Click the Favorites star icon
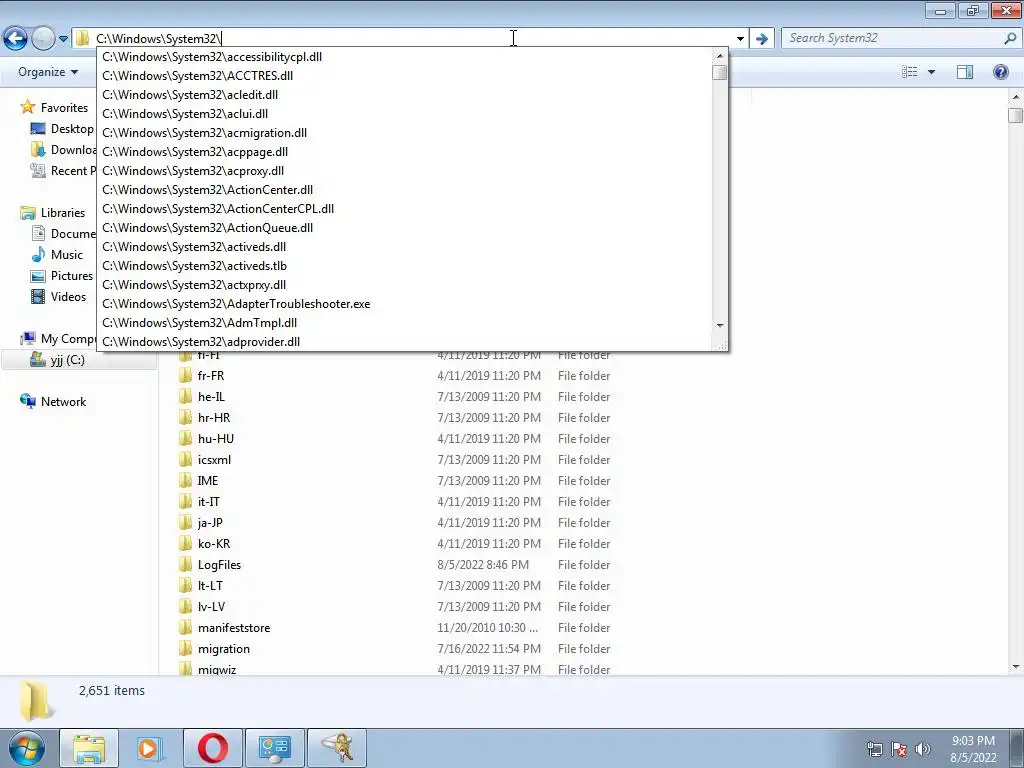Screen dimensions: 1024x768 27,106
